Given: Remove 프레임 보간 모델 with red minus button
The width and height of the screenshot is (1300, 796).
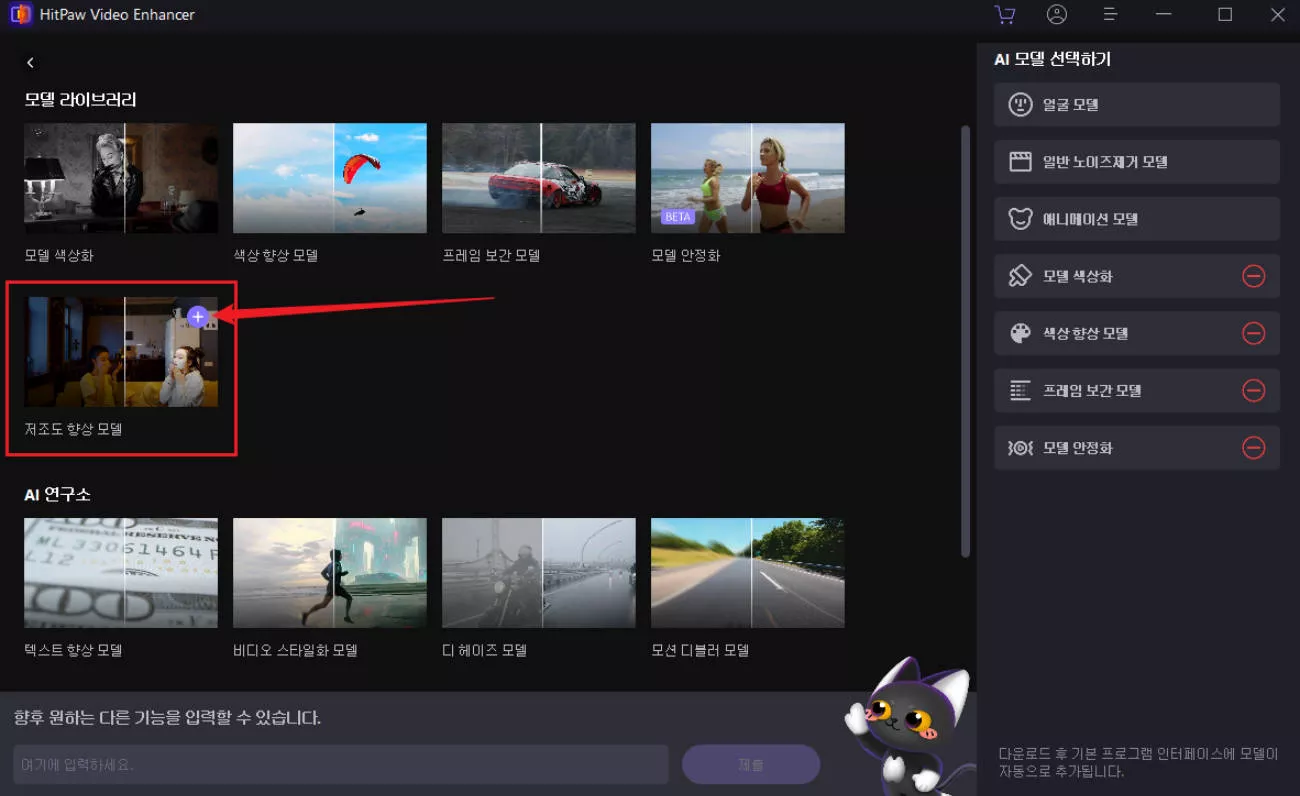Looking at the screenshot, I should click(1253, 391).
